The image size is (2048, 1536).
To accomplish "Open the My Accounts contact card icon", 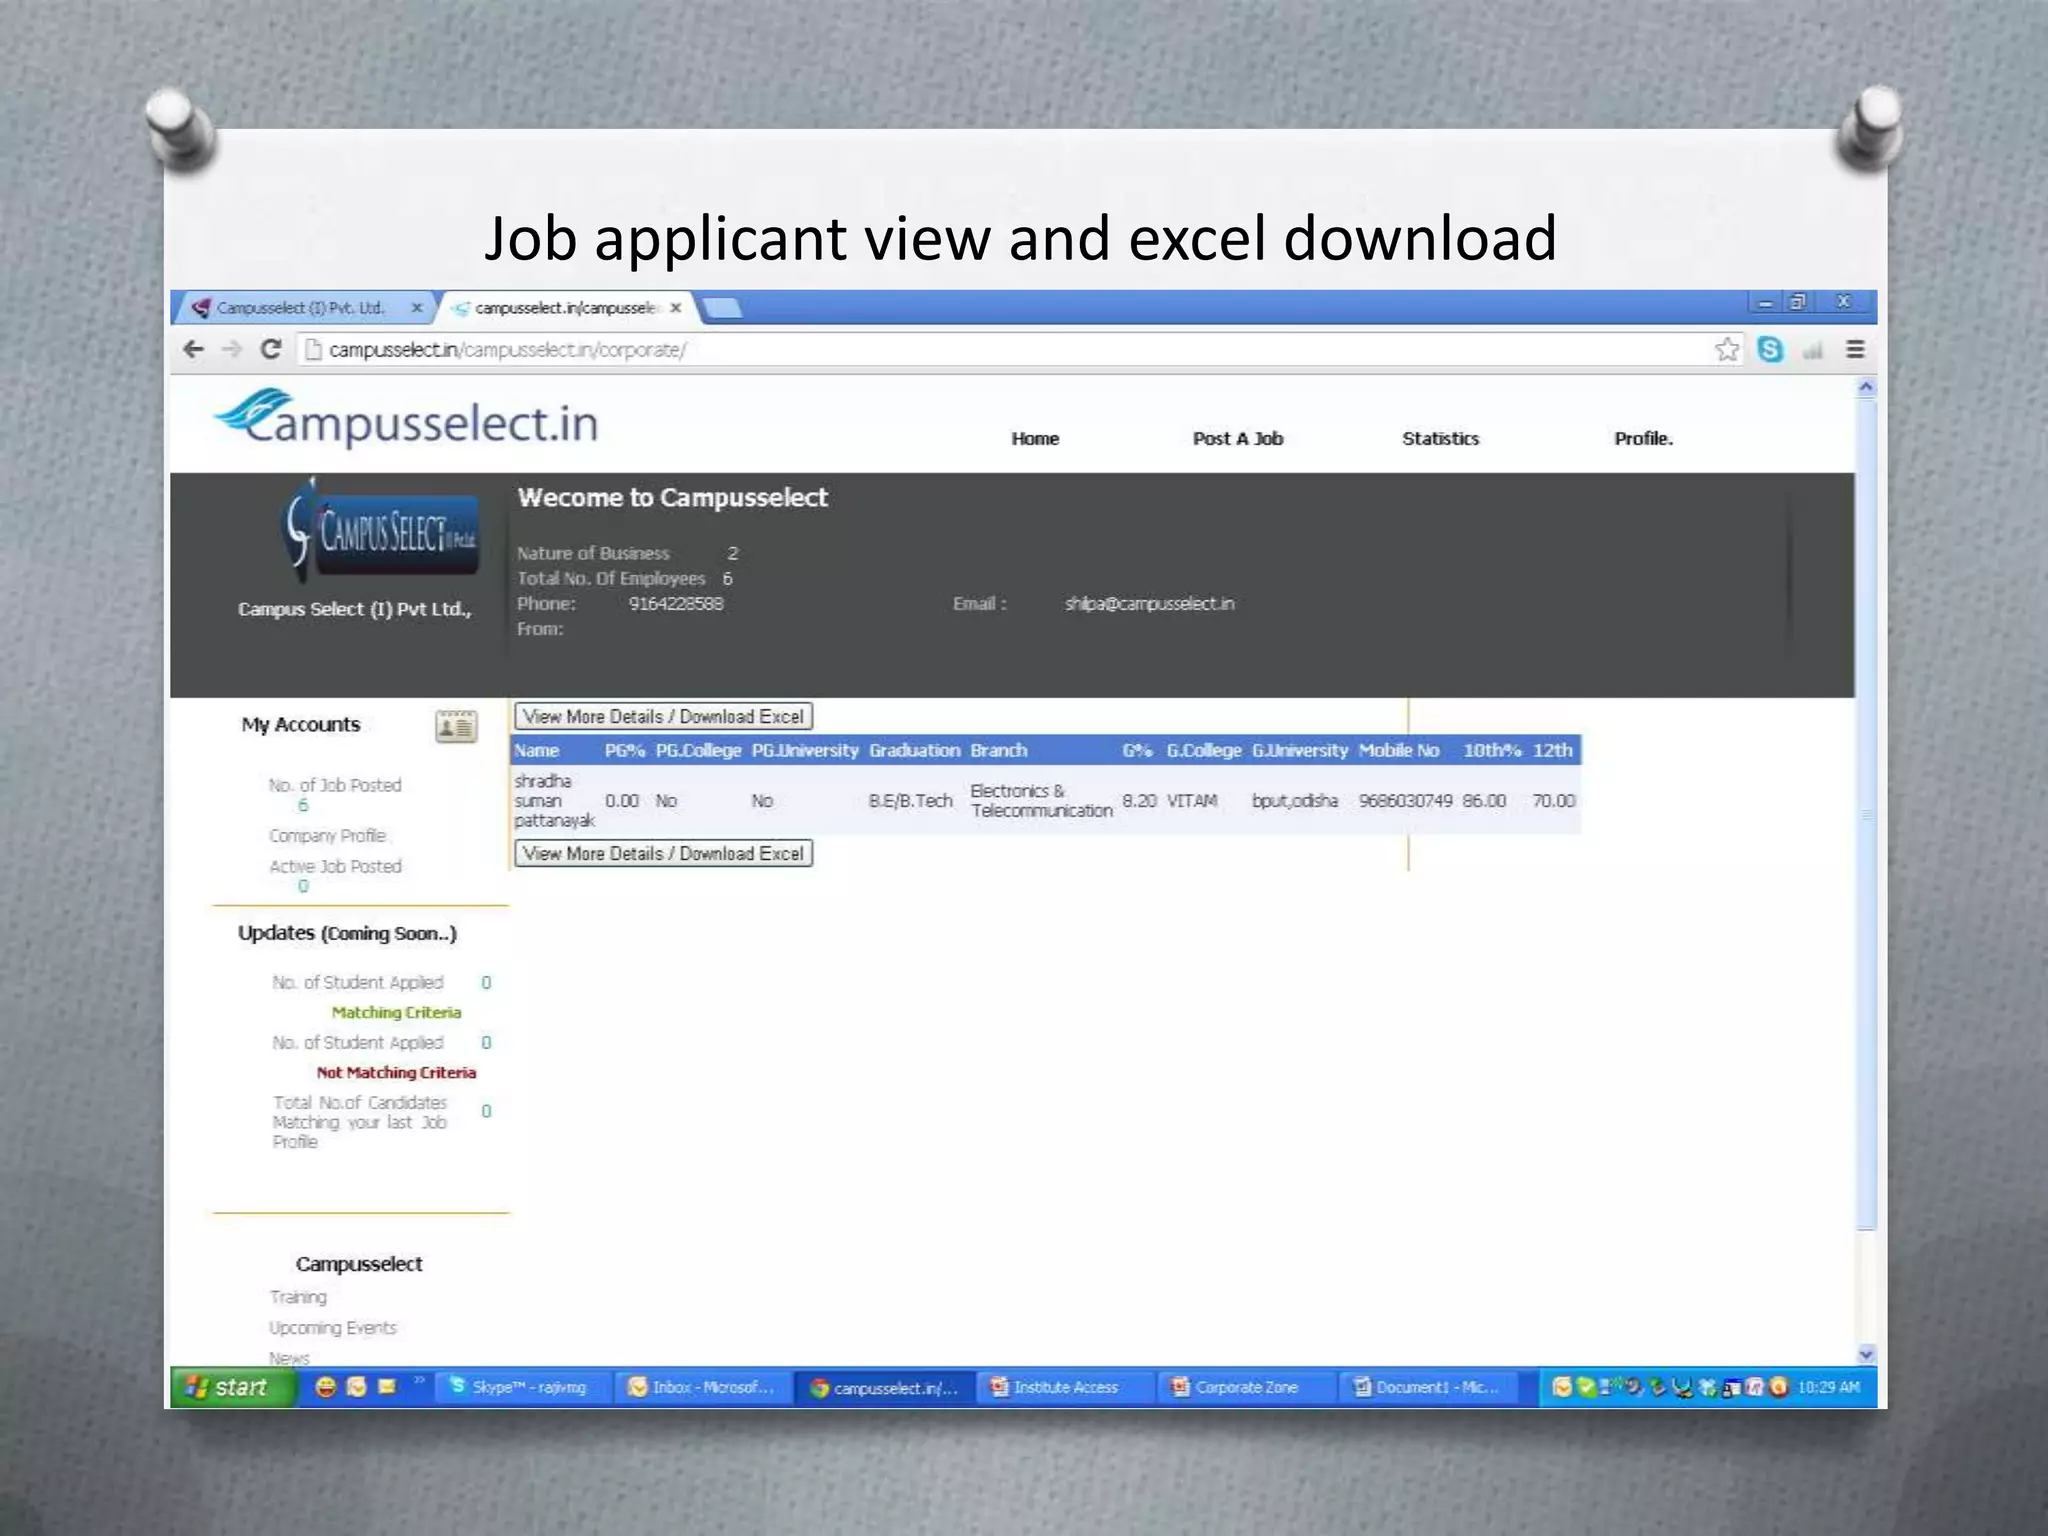I will click(456, 726).
